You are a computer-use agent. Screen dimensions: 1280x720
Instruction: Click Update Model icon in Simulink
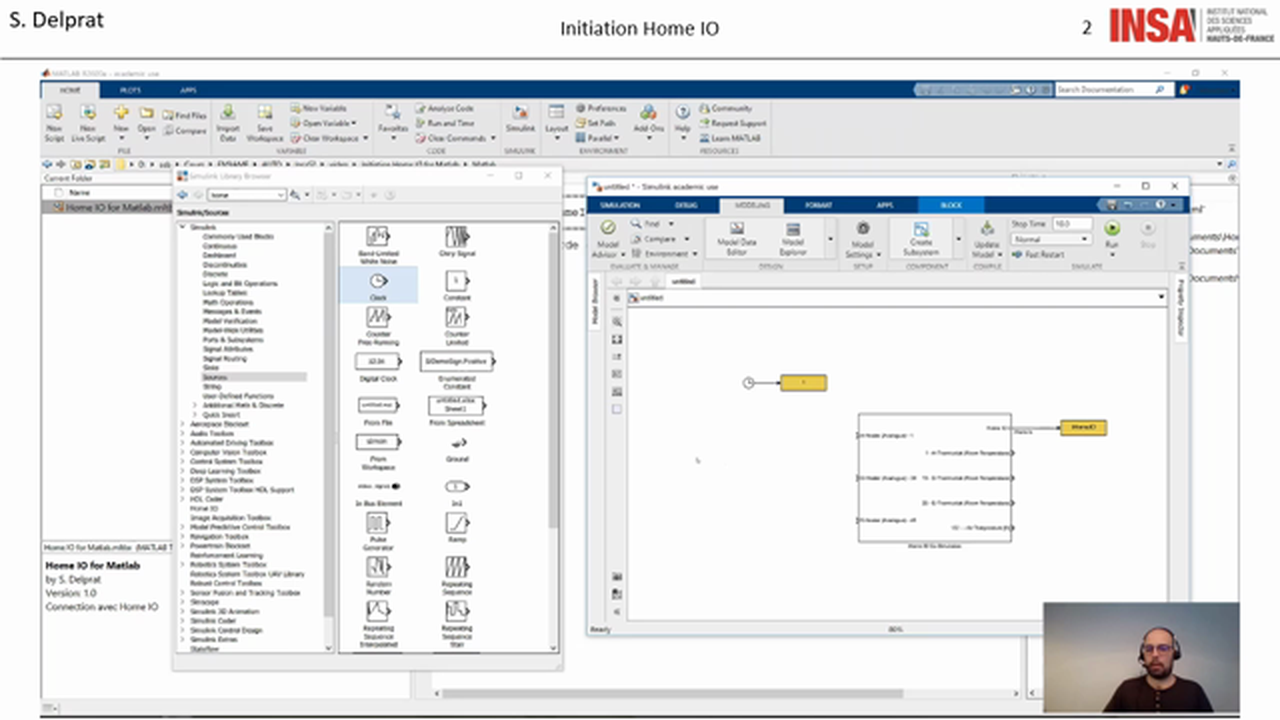pyautogui.click(x=987, y=230)
